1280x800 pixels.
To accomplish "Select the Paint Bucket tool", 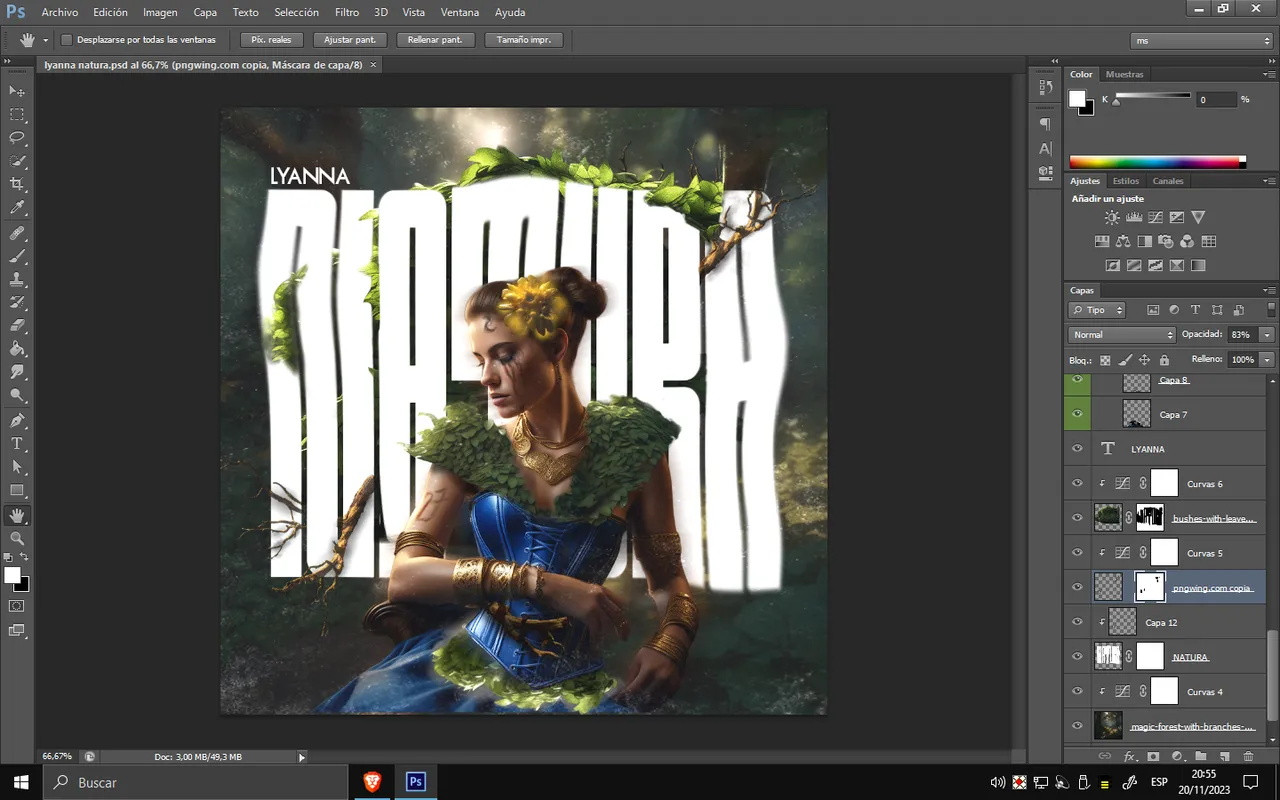I will (17, 350).
